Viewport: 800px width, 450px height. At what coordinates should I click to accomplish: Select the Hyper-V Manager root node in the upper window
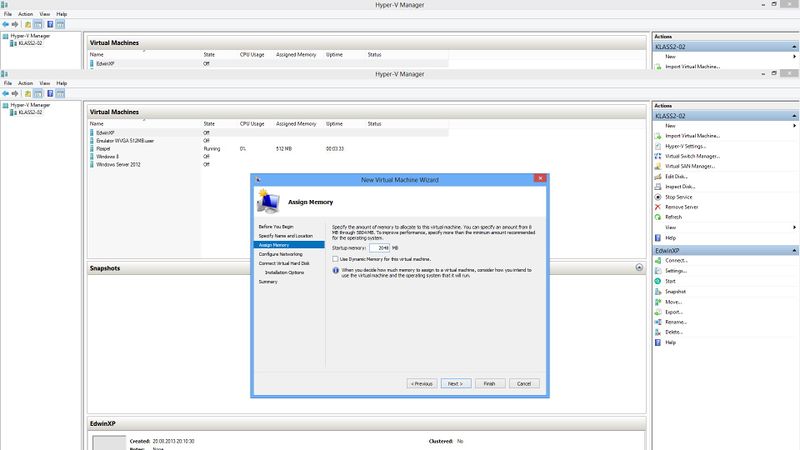pyautogui.click(x=30, y=36)
